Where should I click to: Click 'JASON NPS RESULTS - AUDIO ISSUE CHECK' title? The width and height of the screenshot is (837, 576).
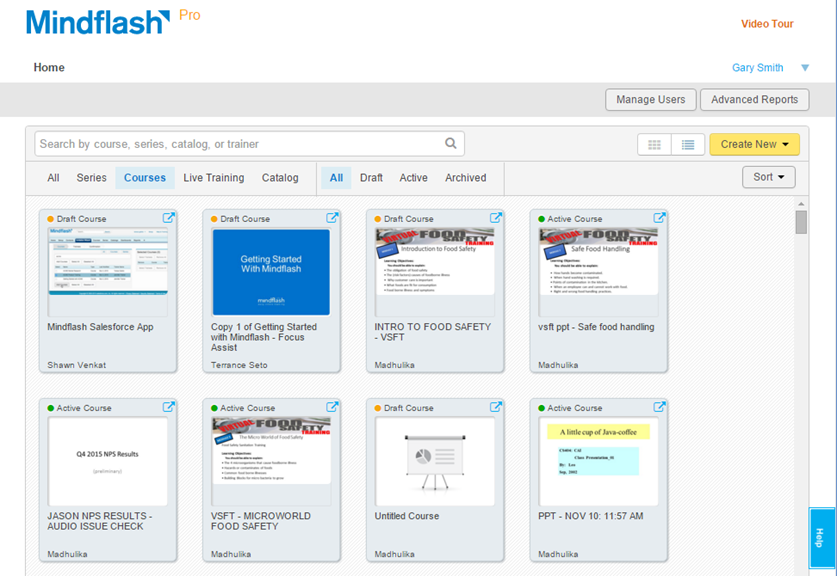click(x=100, y=521)
